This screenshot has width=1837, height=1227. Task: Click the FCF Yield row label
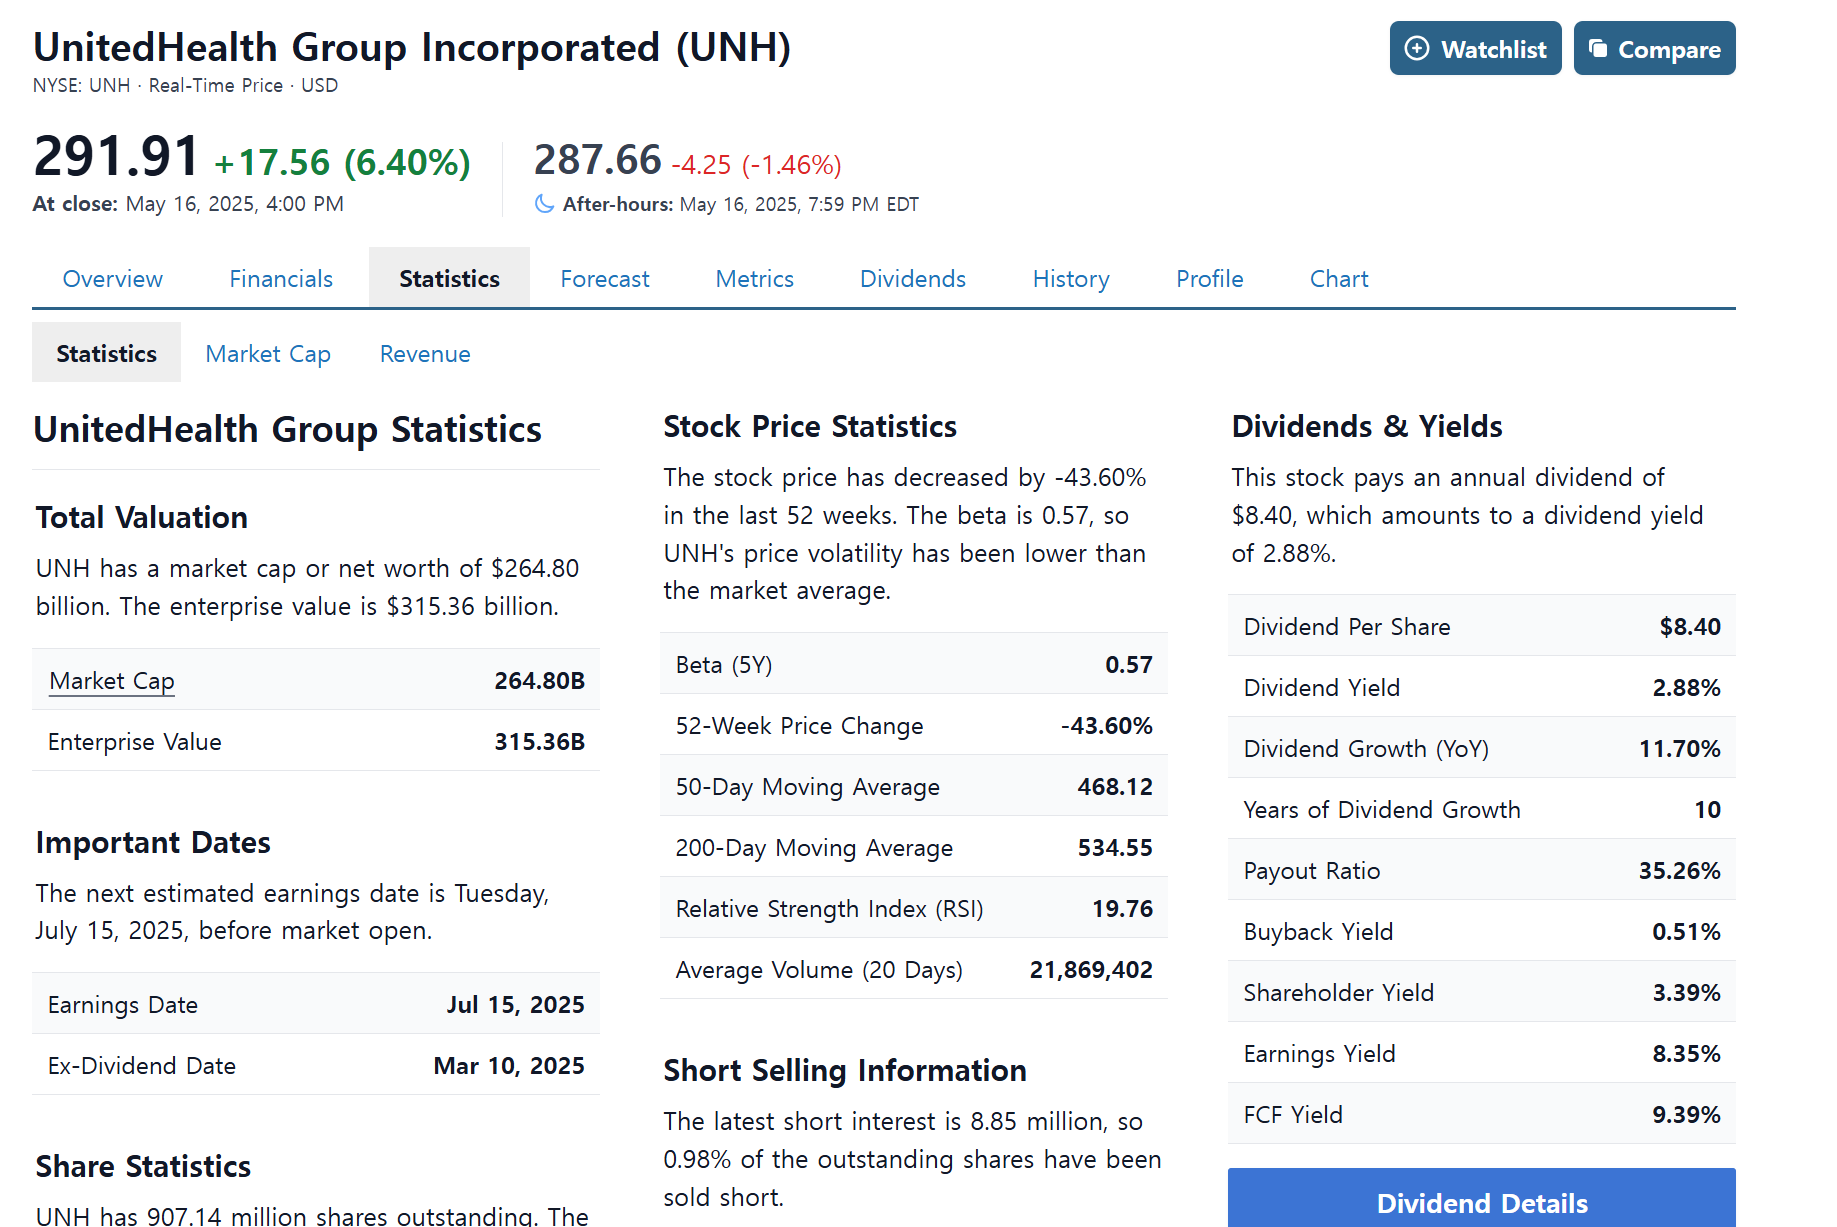pos(1293,1115)
